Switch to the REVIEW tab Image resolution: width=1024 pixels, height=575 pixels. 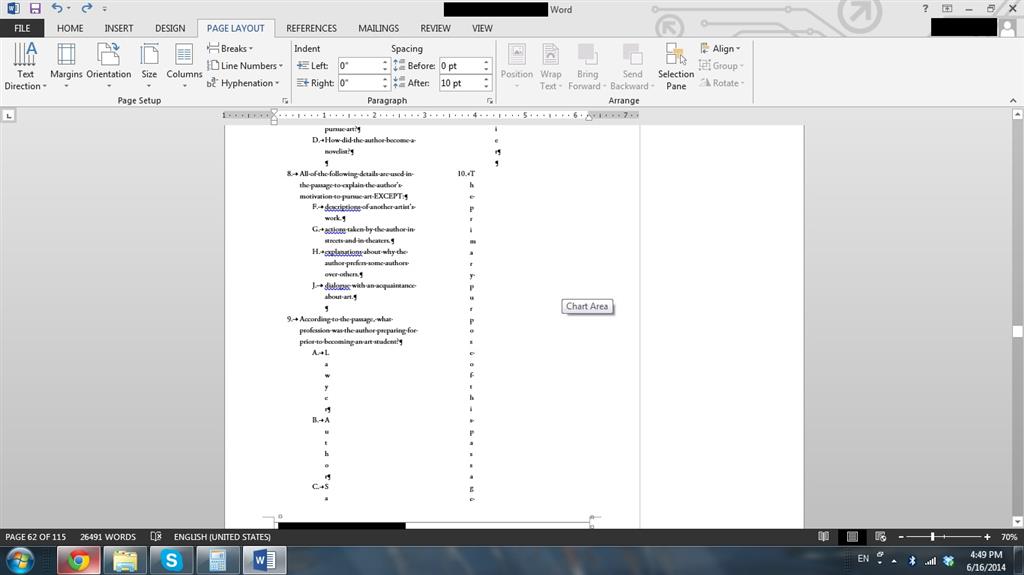435,28
